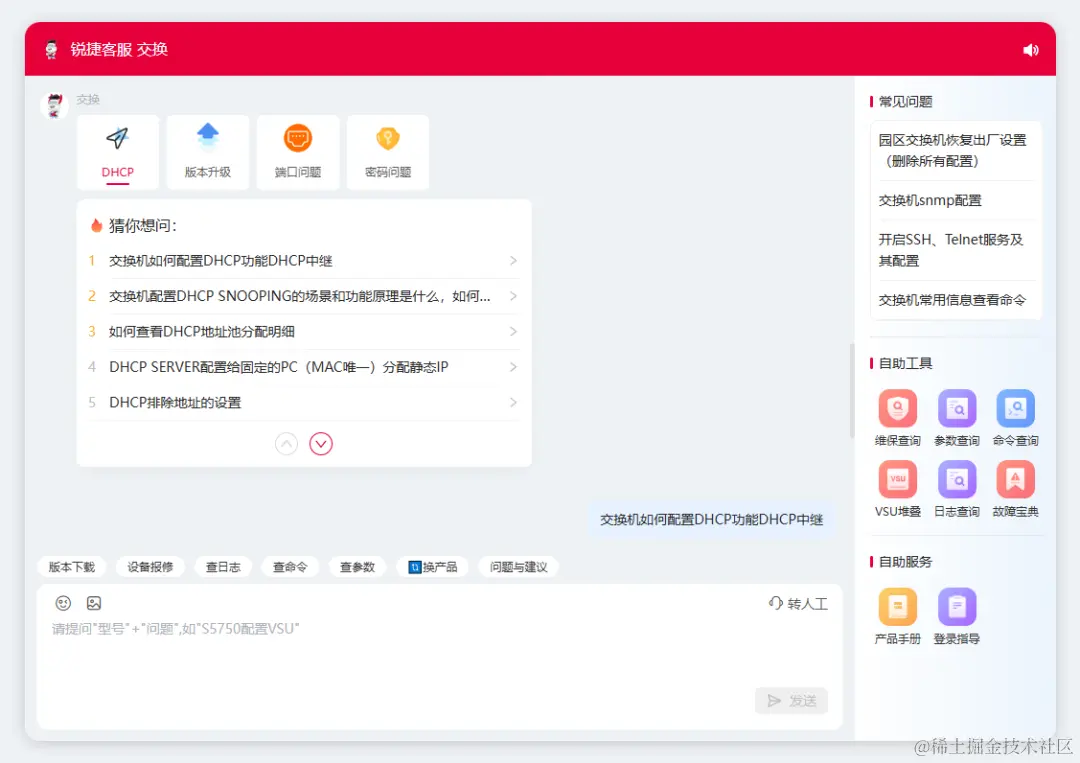The height and width of the screenshot is (763, 1080).
Task: Select the 端口问题 port icon
Action: coord(298,138)
